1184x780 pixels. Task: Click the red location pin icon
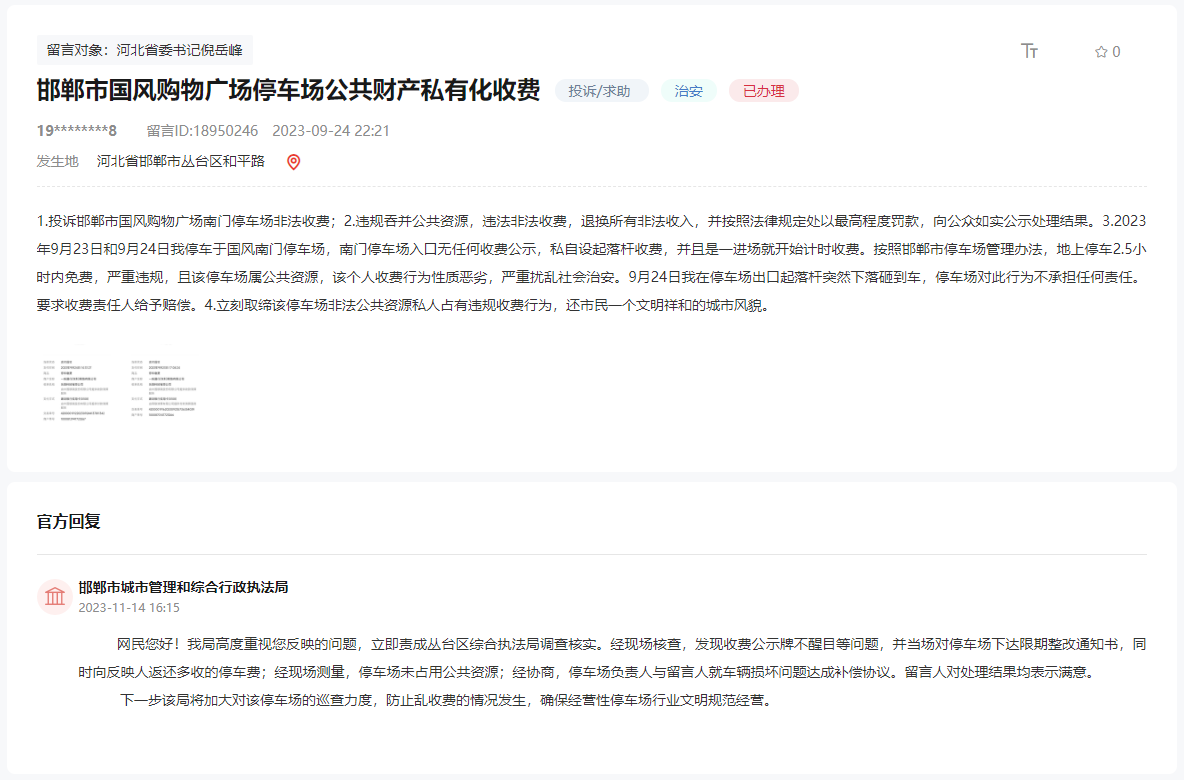294,162
